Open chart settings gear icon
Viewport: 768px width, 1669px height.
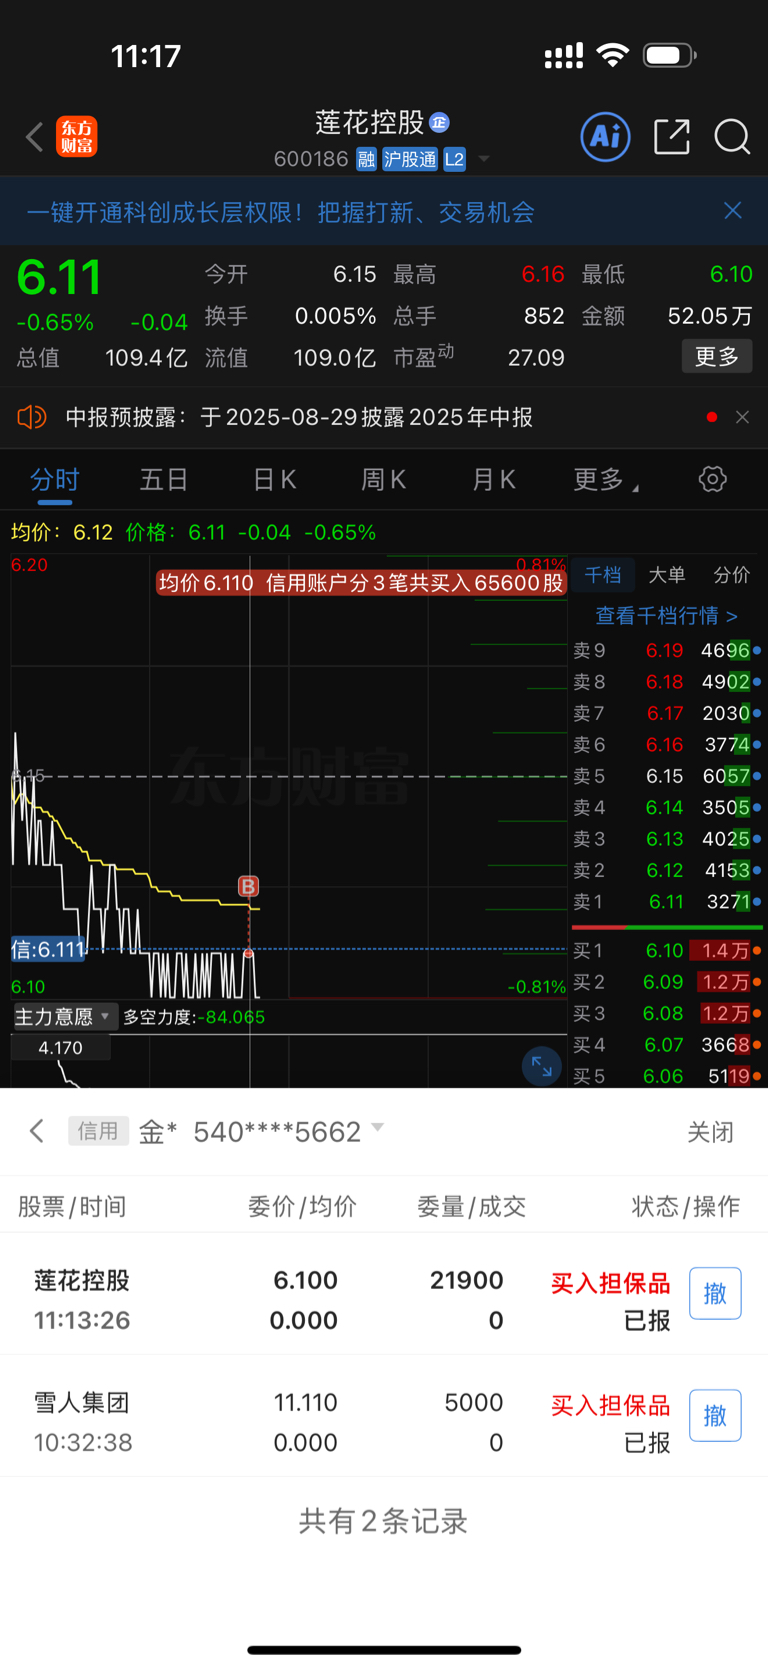712,479
